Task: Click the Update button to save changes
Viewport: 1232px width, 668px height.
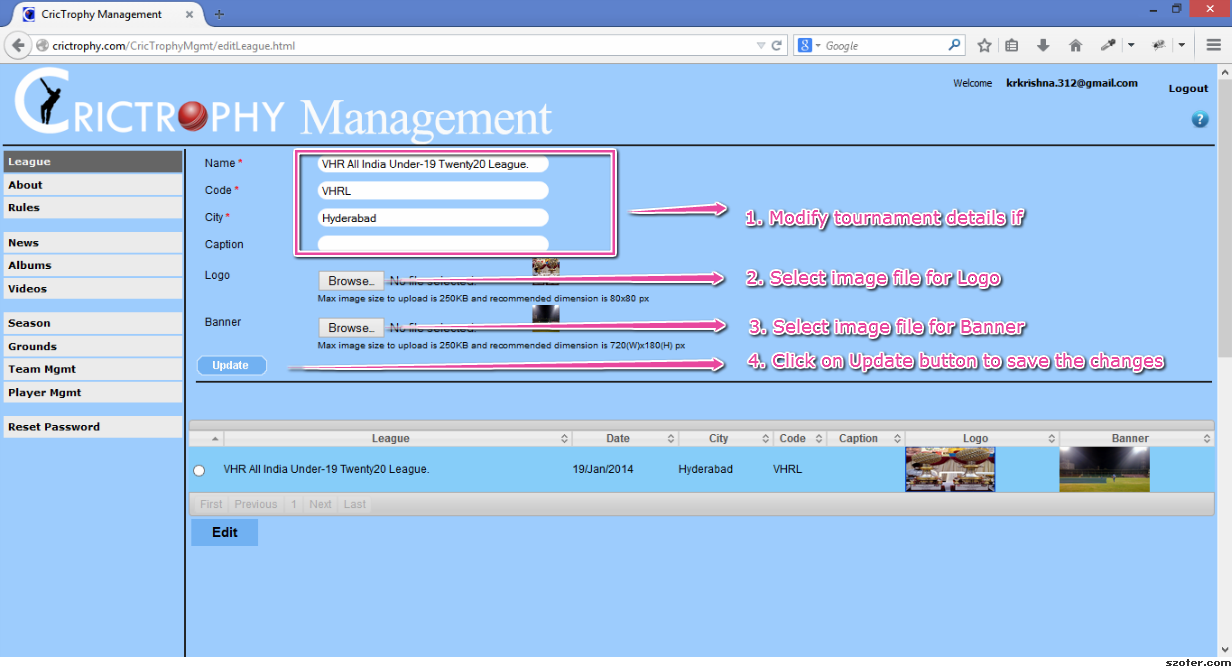Action: point(231,365)
